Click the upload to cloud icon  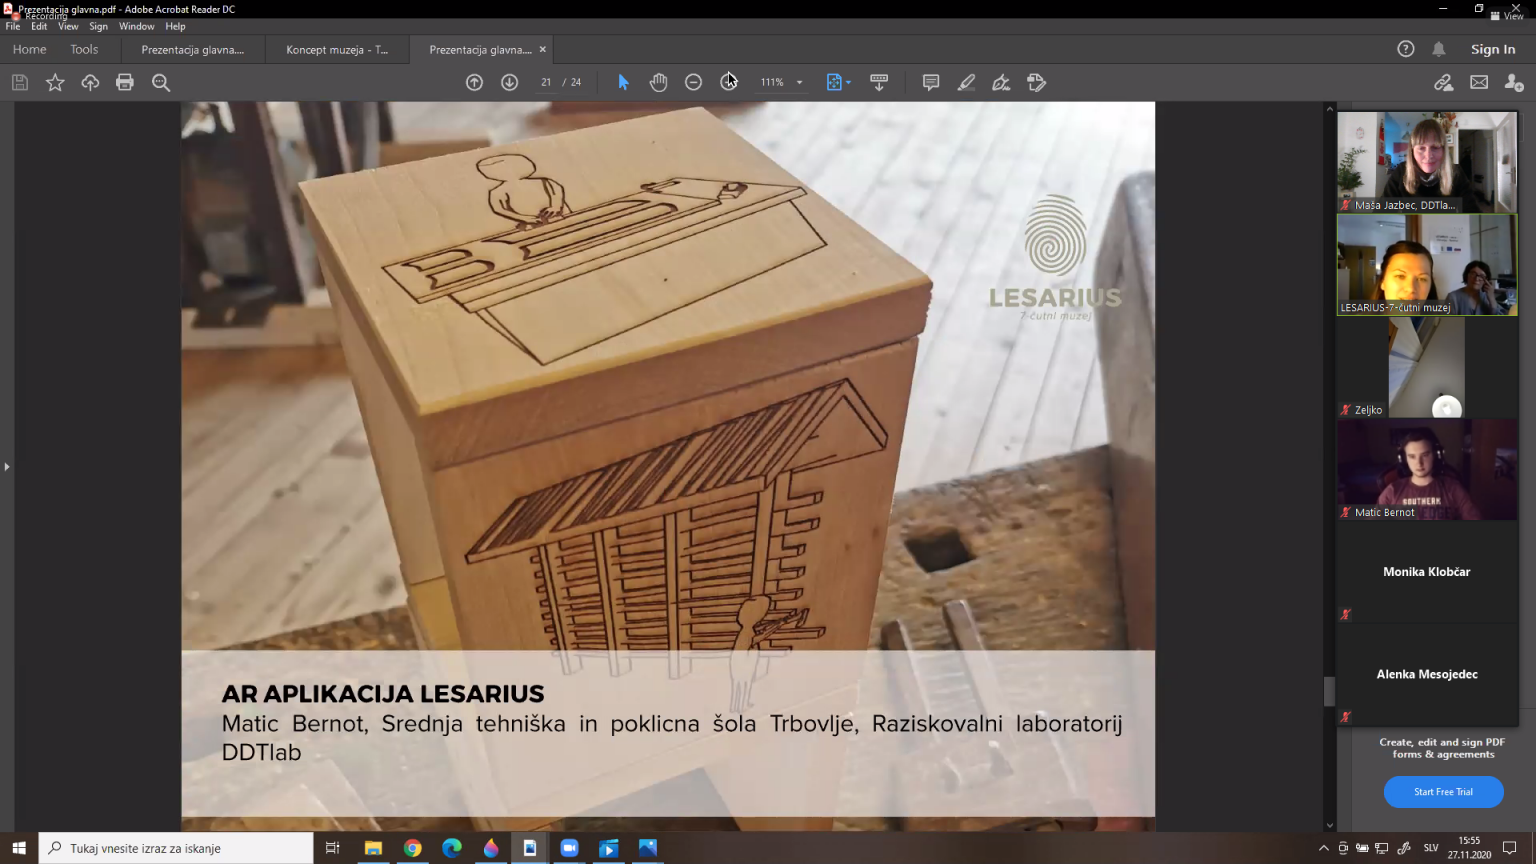click(90, 82)
